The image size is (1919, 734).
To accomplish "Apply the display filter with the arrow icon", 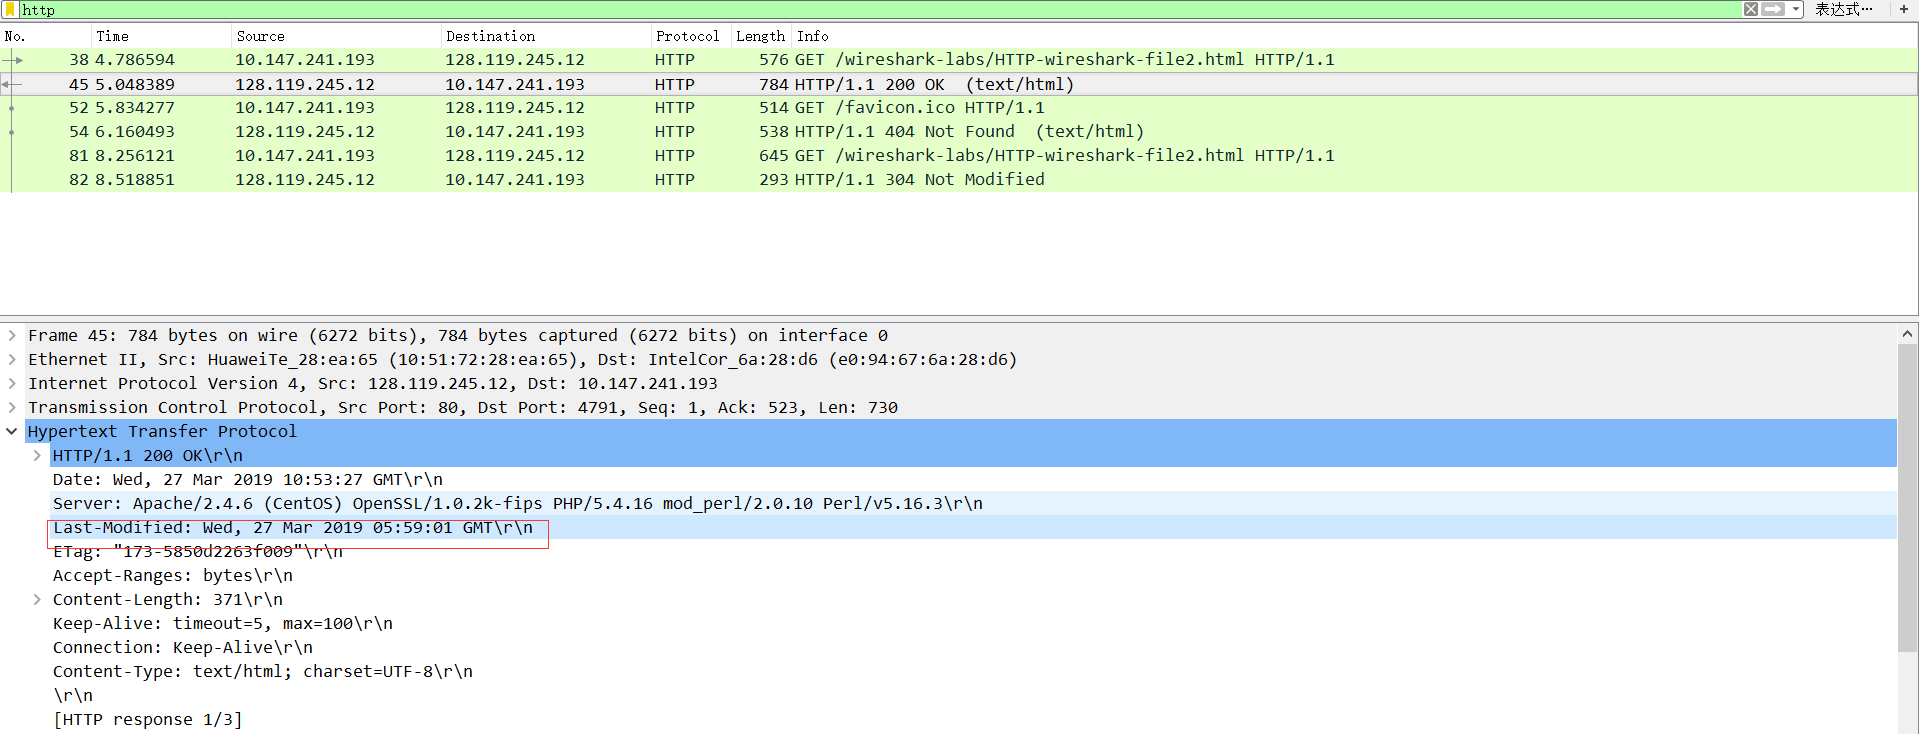I will coord(1773,9).
